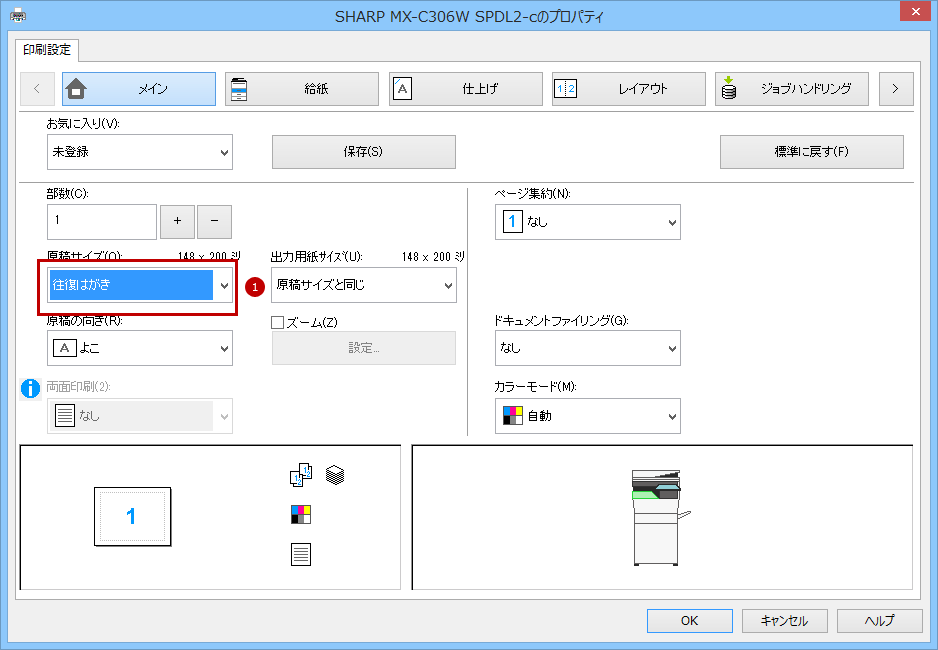Viewport: 938px width, 650px height.
Task: Click the 保存(S) button
Action: 364,152
